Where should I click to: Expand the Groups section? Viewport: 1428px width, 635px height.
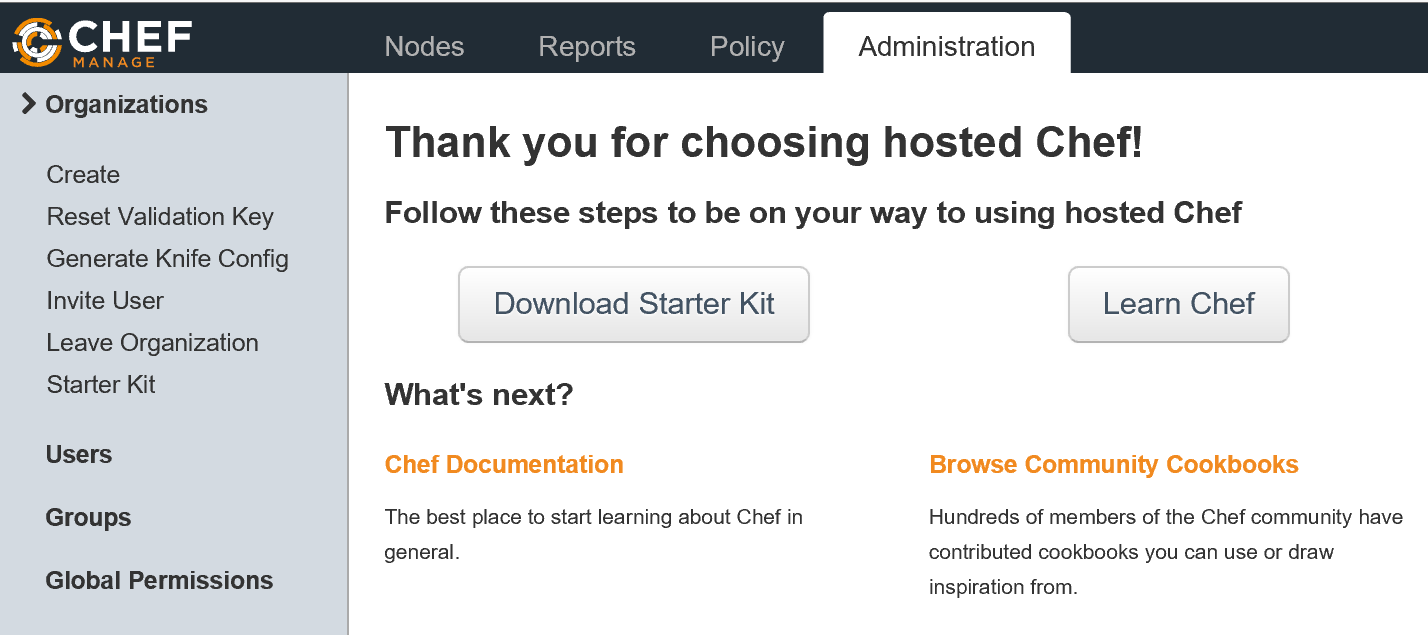pos(88,518)
